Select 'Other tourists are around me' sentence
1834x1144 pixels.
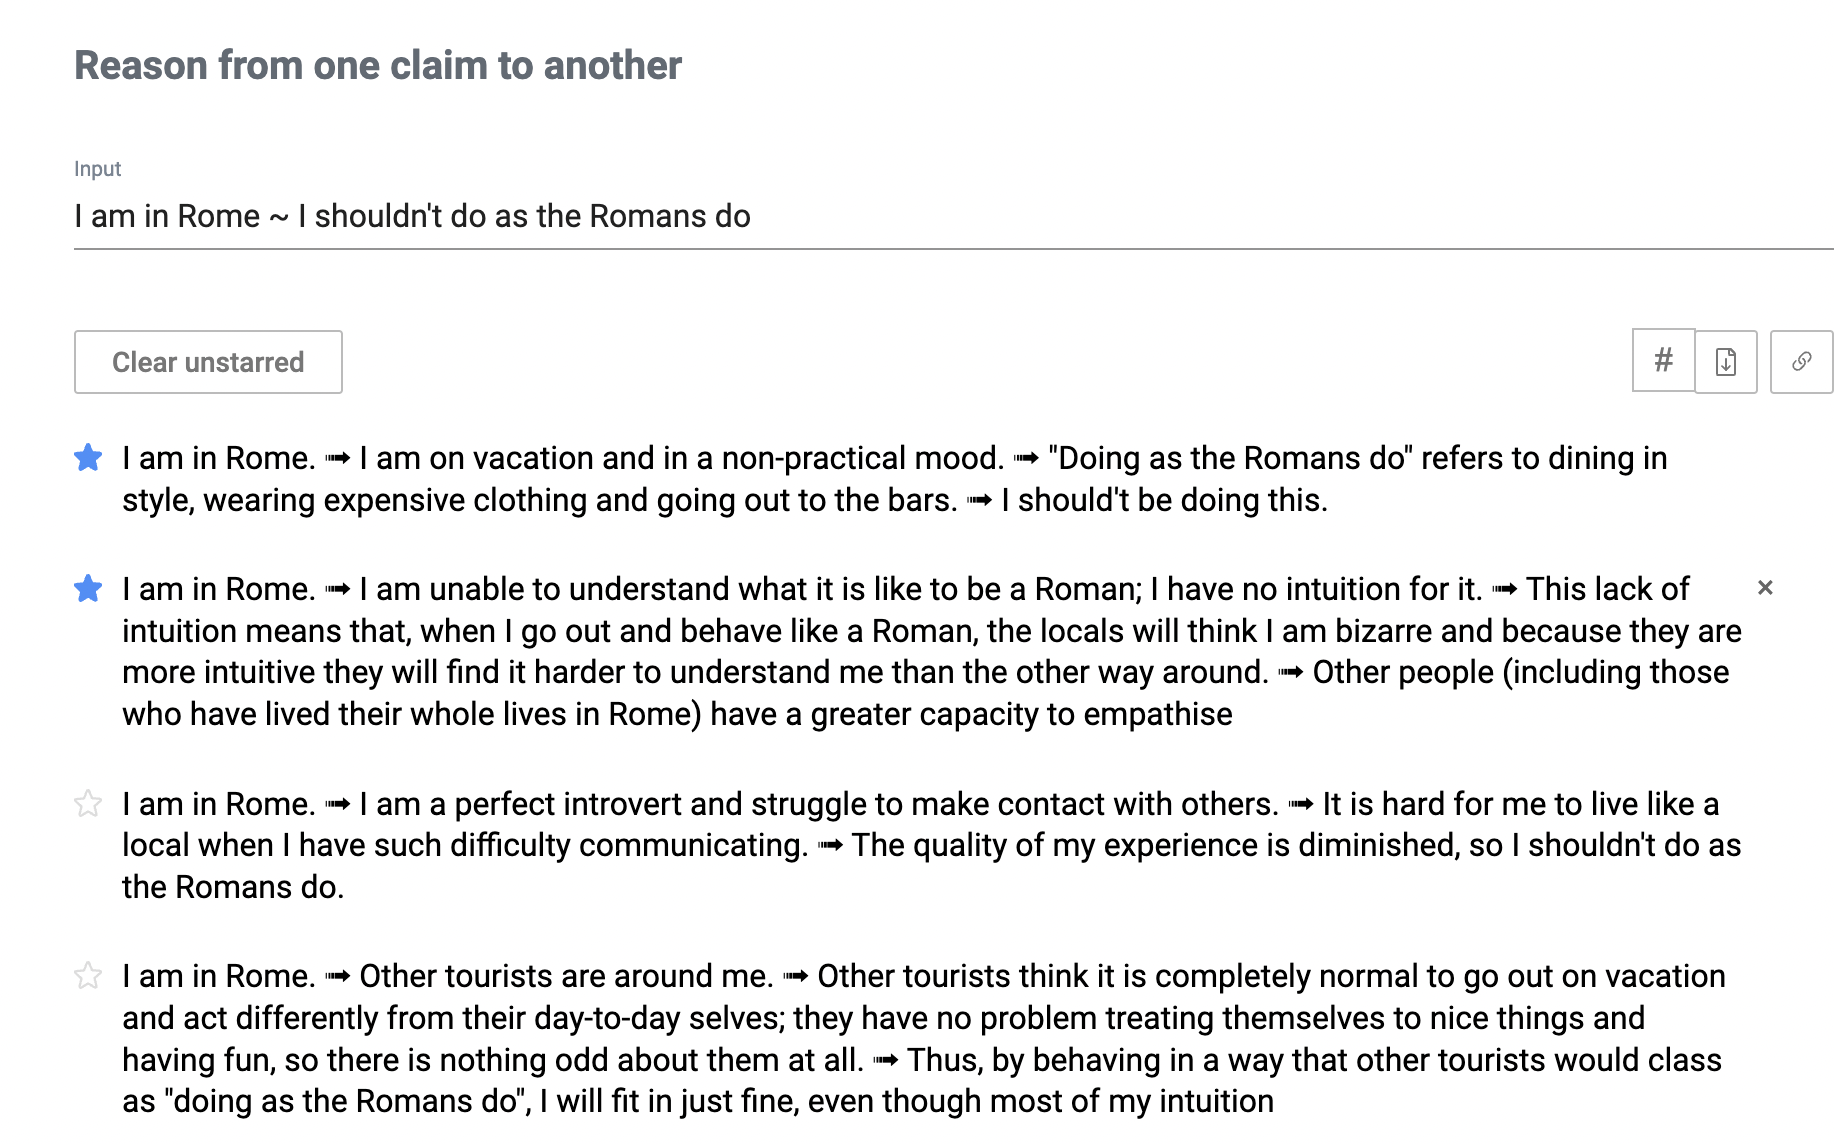[x=566, y=976]
